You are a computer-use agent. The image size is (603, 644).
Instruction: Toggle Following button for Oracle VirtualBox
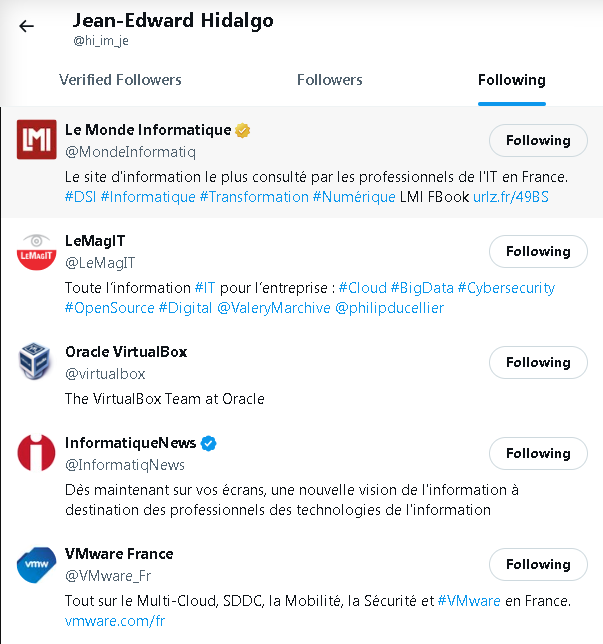538,362
